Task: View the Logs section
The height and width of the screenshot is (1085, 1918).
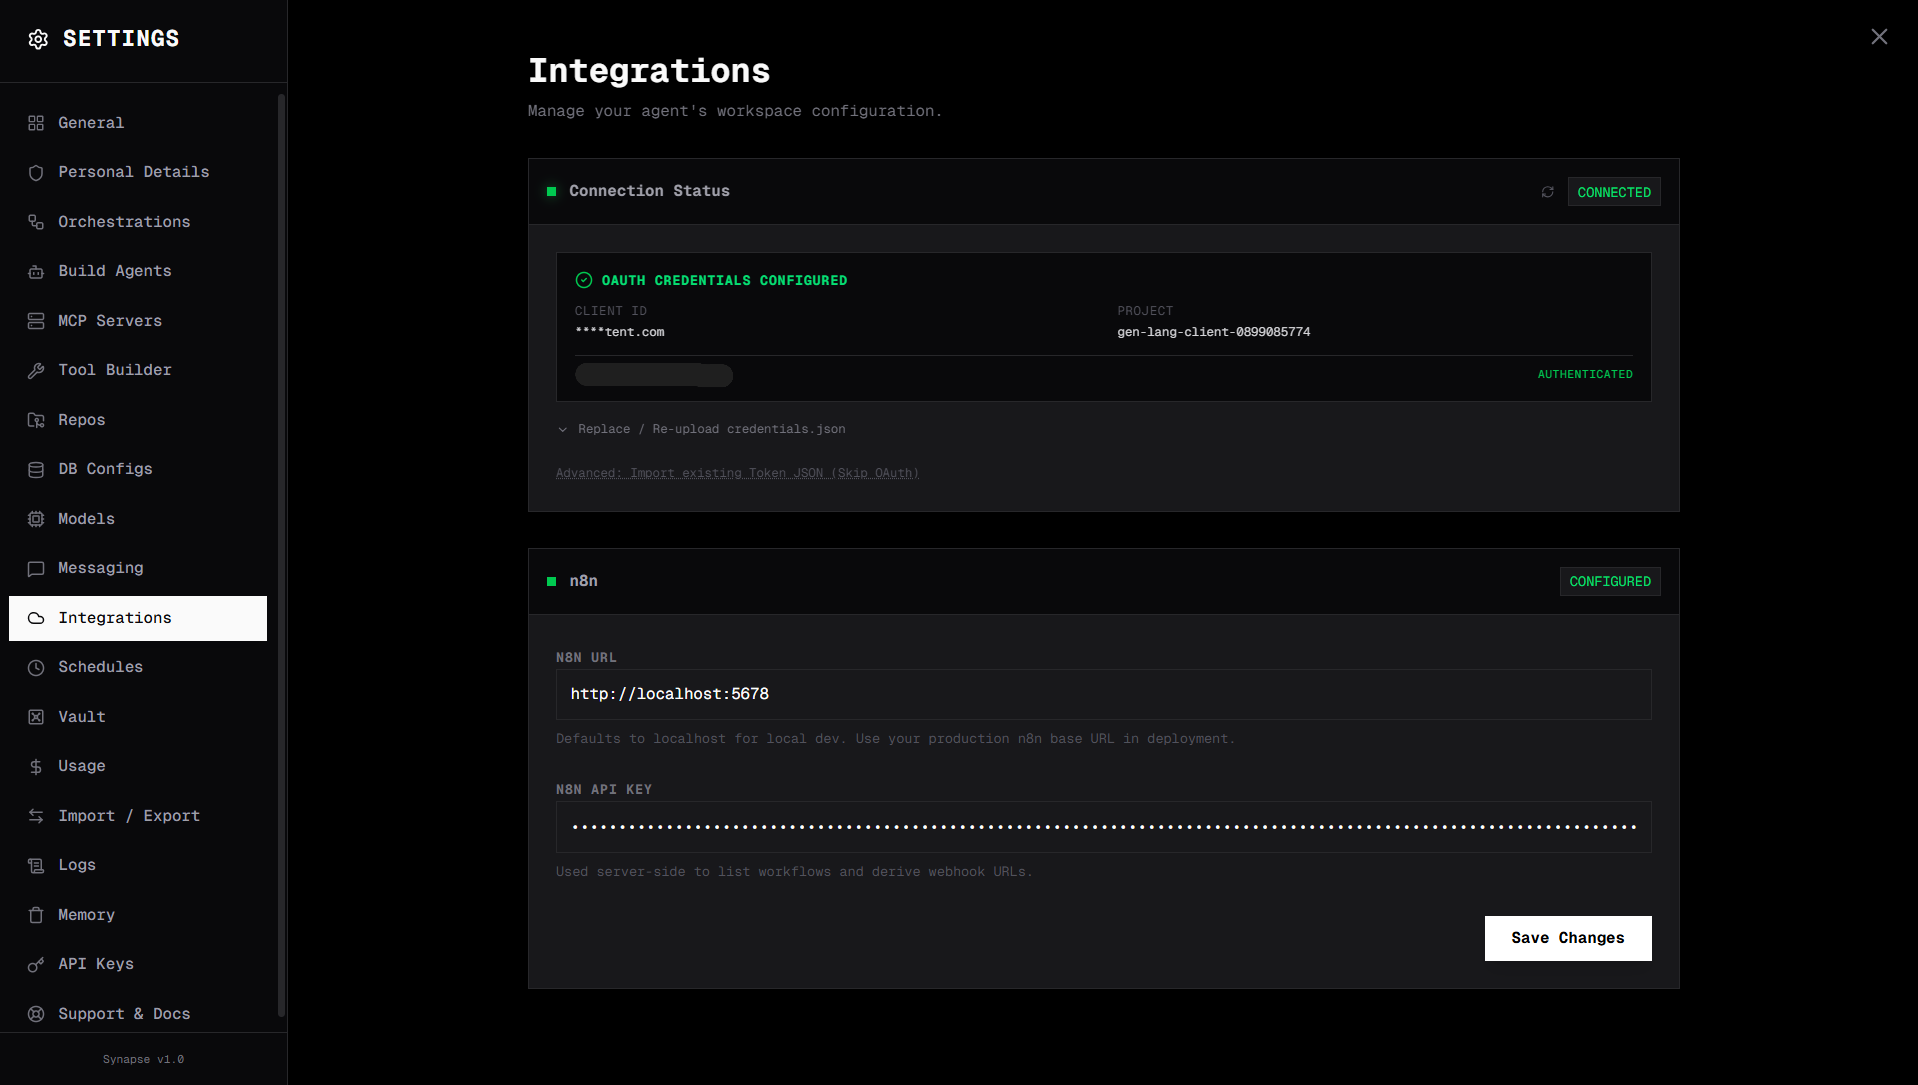Action: pos(138,865)
